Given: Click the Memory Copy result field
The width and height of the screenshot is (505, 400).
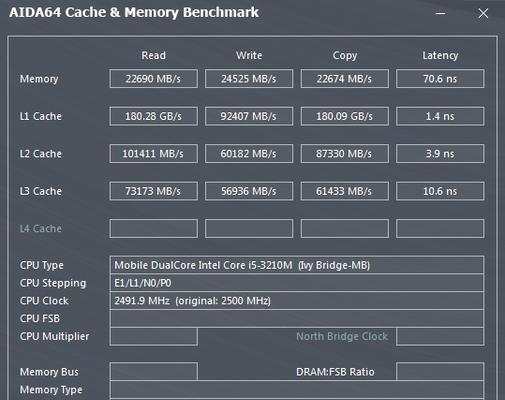Looking at the screenshot, I should (345, 79).
